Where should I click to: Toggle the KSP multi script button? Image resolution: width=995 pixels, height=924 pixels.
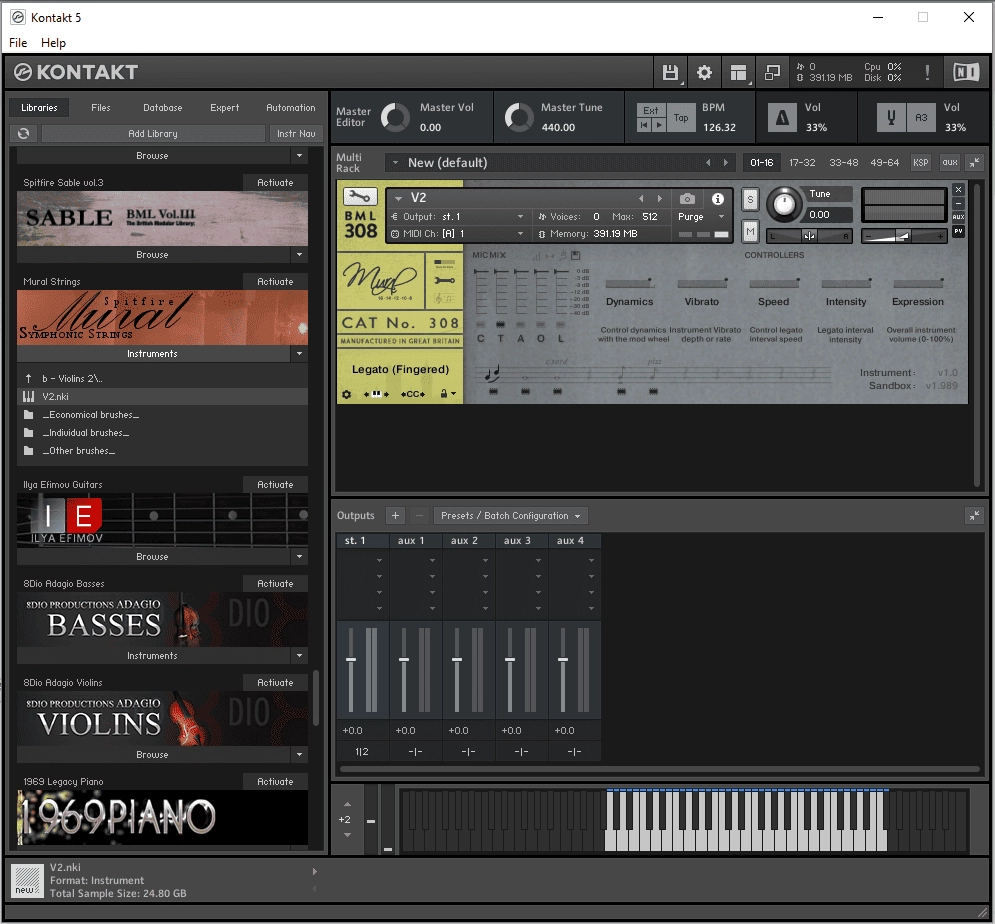920,162
